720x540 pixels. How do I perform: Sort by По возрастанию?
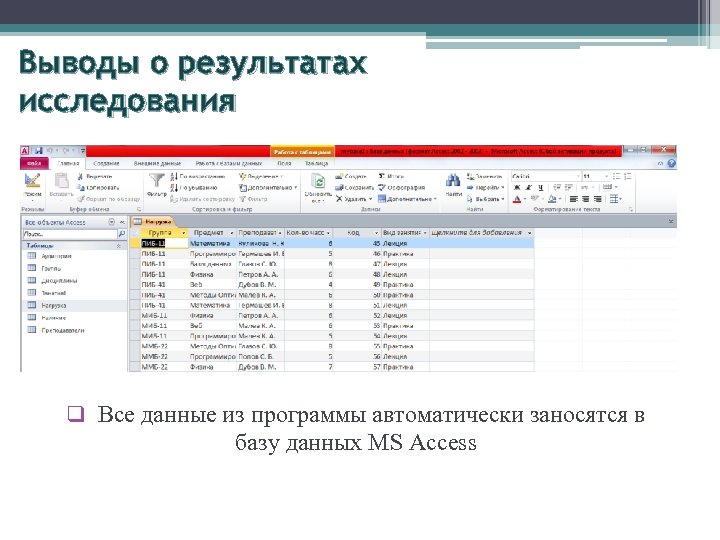[198, 176]
